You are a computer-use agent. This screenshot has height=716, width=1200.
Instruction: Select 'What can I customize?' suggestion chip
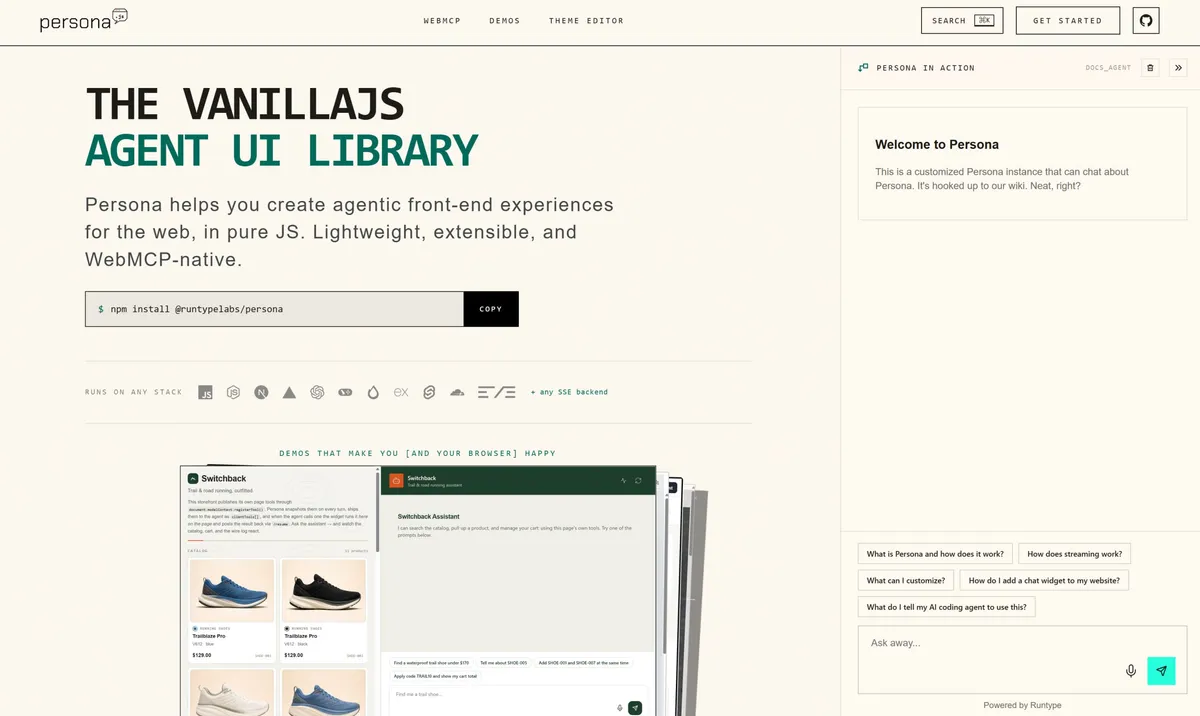pos(906,580)
